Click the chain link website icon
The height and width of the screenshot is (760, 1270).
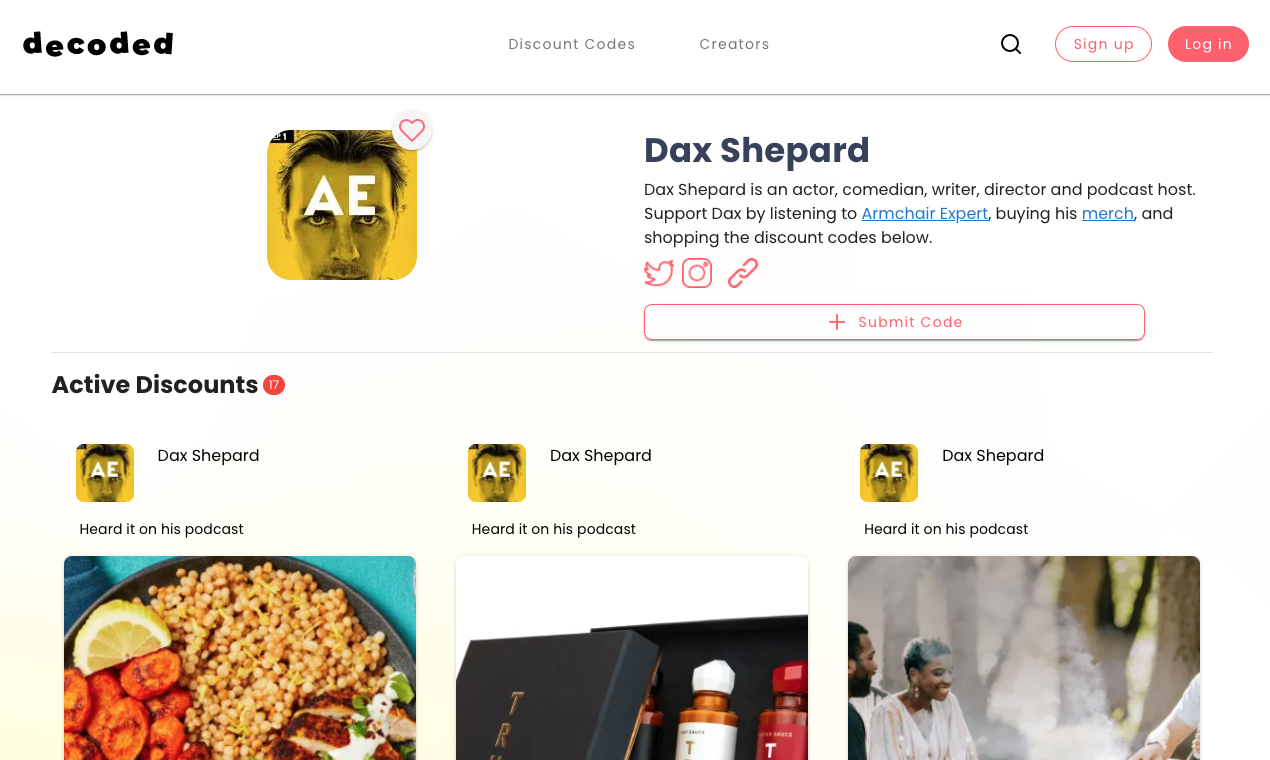coord(743,273)
